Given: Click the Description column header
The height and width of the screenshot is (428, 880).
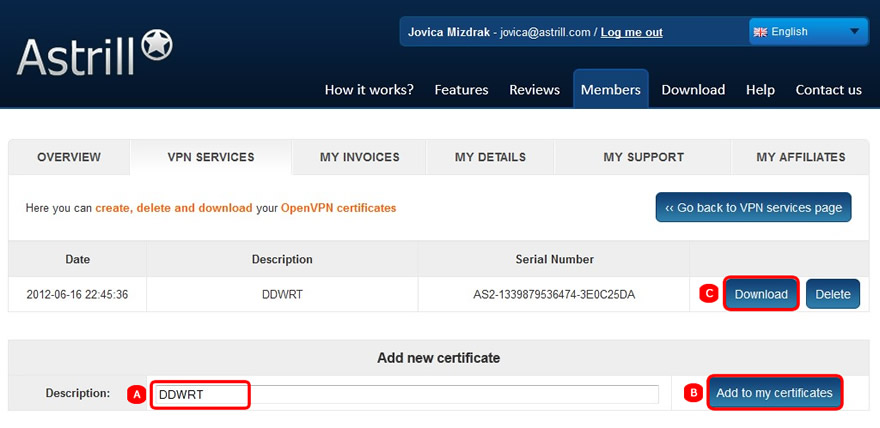Looking at the screenshot, I should point(282,259).
